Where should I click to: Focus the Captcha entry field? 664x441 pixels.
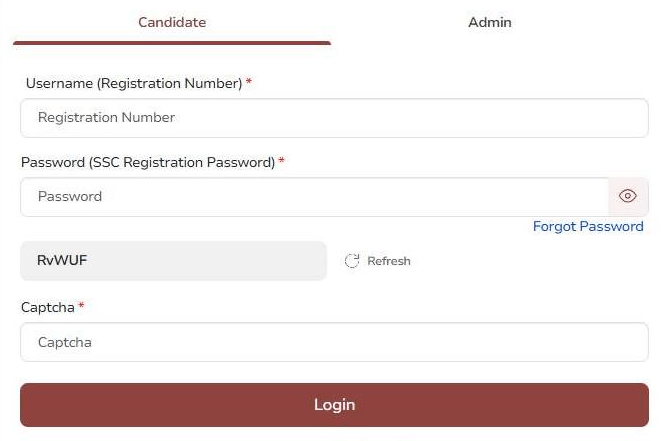tap(334, 342)
